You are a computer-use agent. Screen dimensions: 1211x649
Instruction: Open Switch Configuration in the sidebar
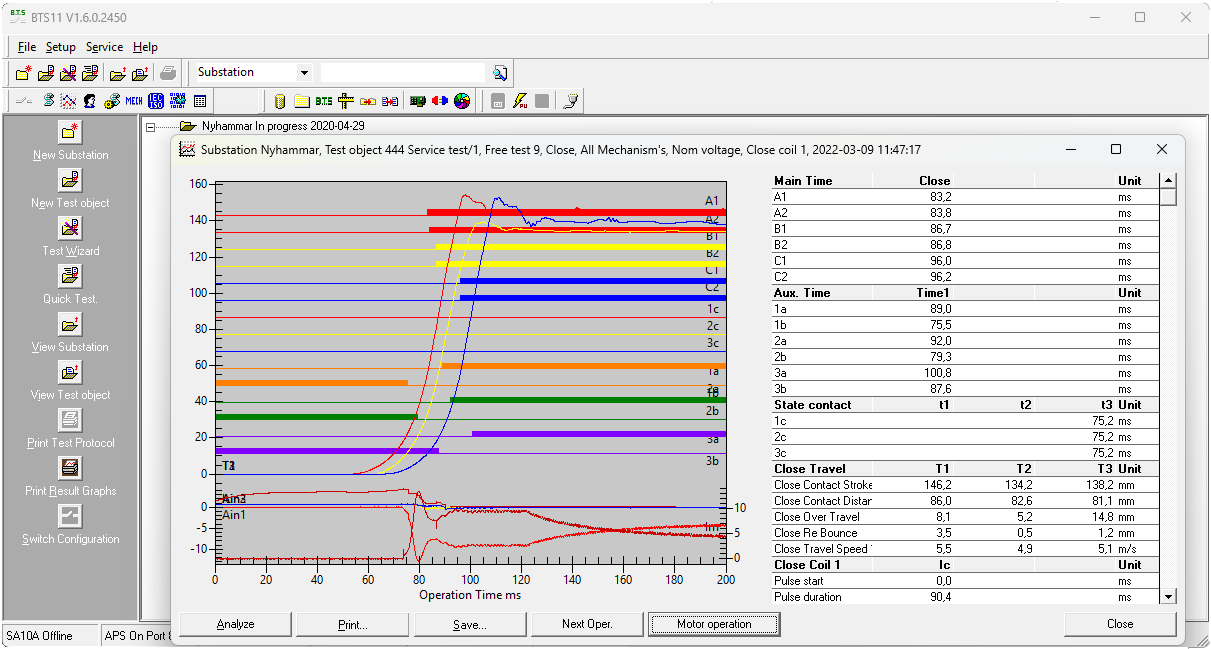[x=70, y=516]
